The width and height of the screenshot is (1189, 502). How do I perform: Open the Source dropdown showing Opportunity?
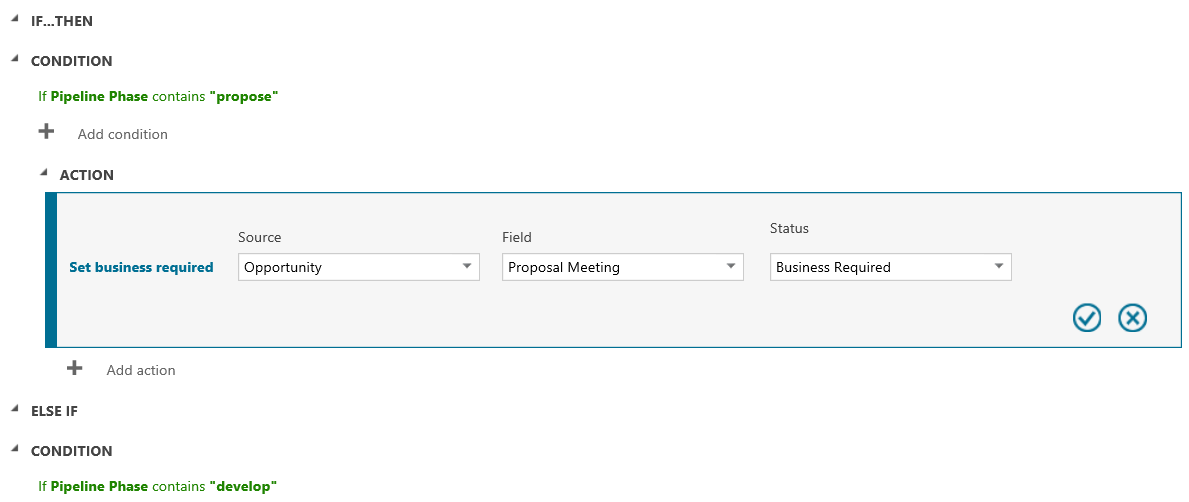coord(358,267)
